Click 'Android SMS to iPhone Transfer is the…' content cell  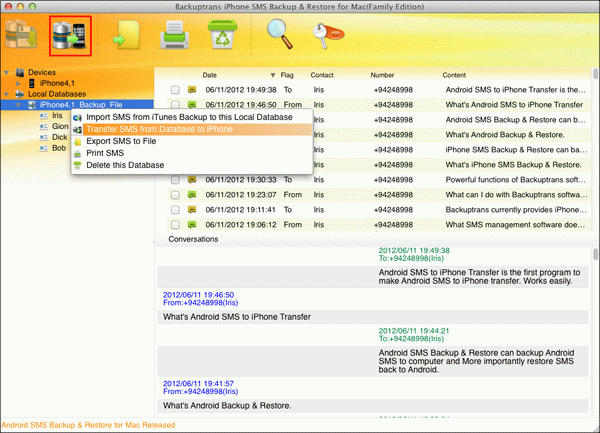click(x=515, y=90)
